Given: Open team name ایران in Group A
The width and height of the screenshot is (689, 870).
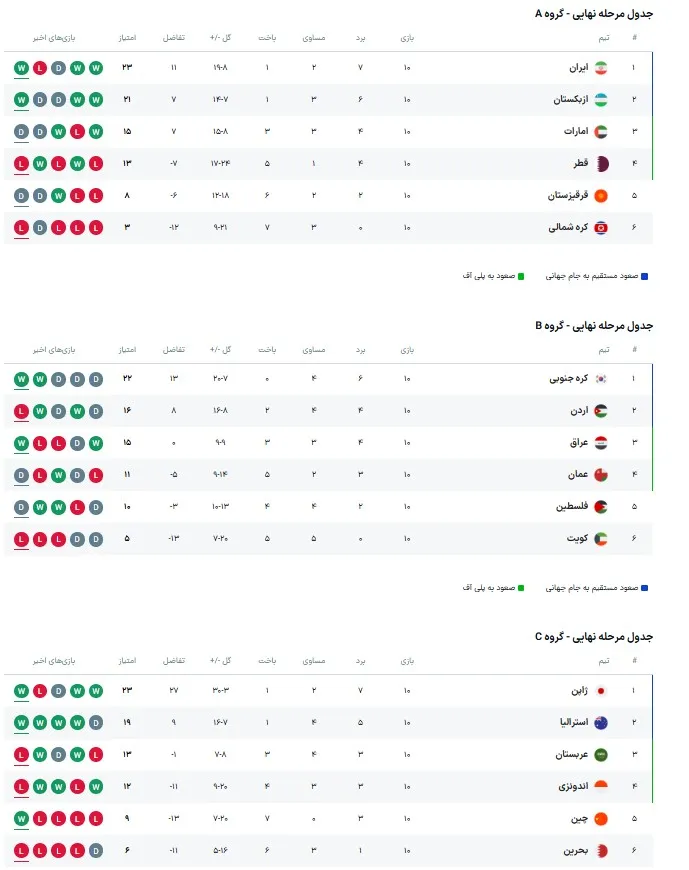Looking at the screenshot, I should pyautogui.click(x=579, y=68).
